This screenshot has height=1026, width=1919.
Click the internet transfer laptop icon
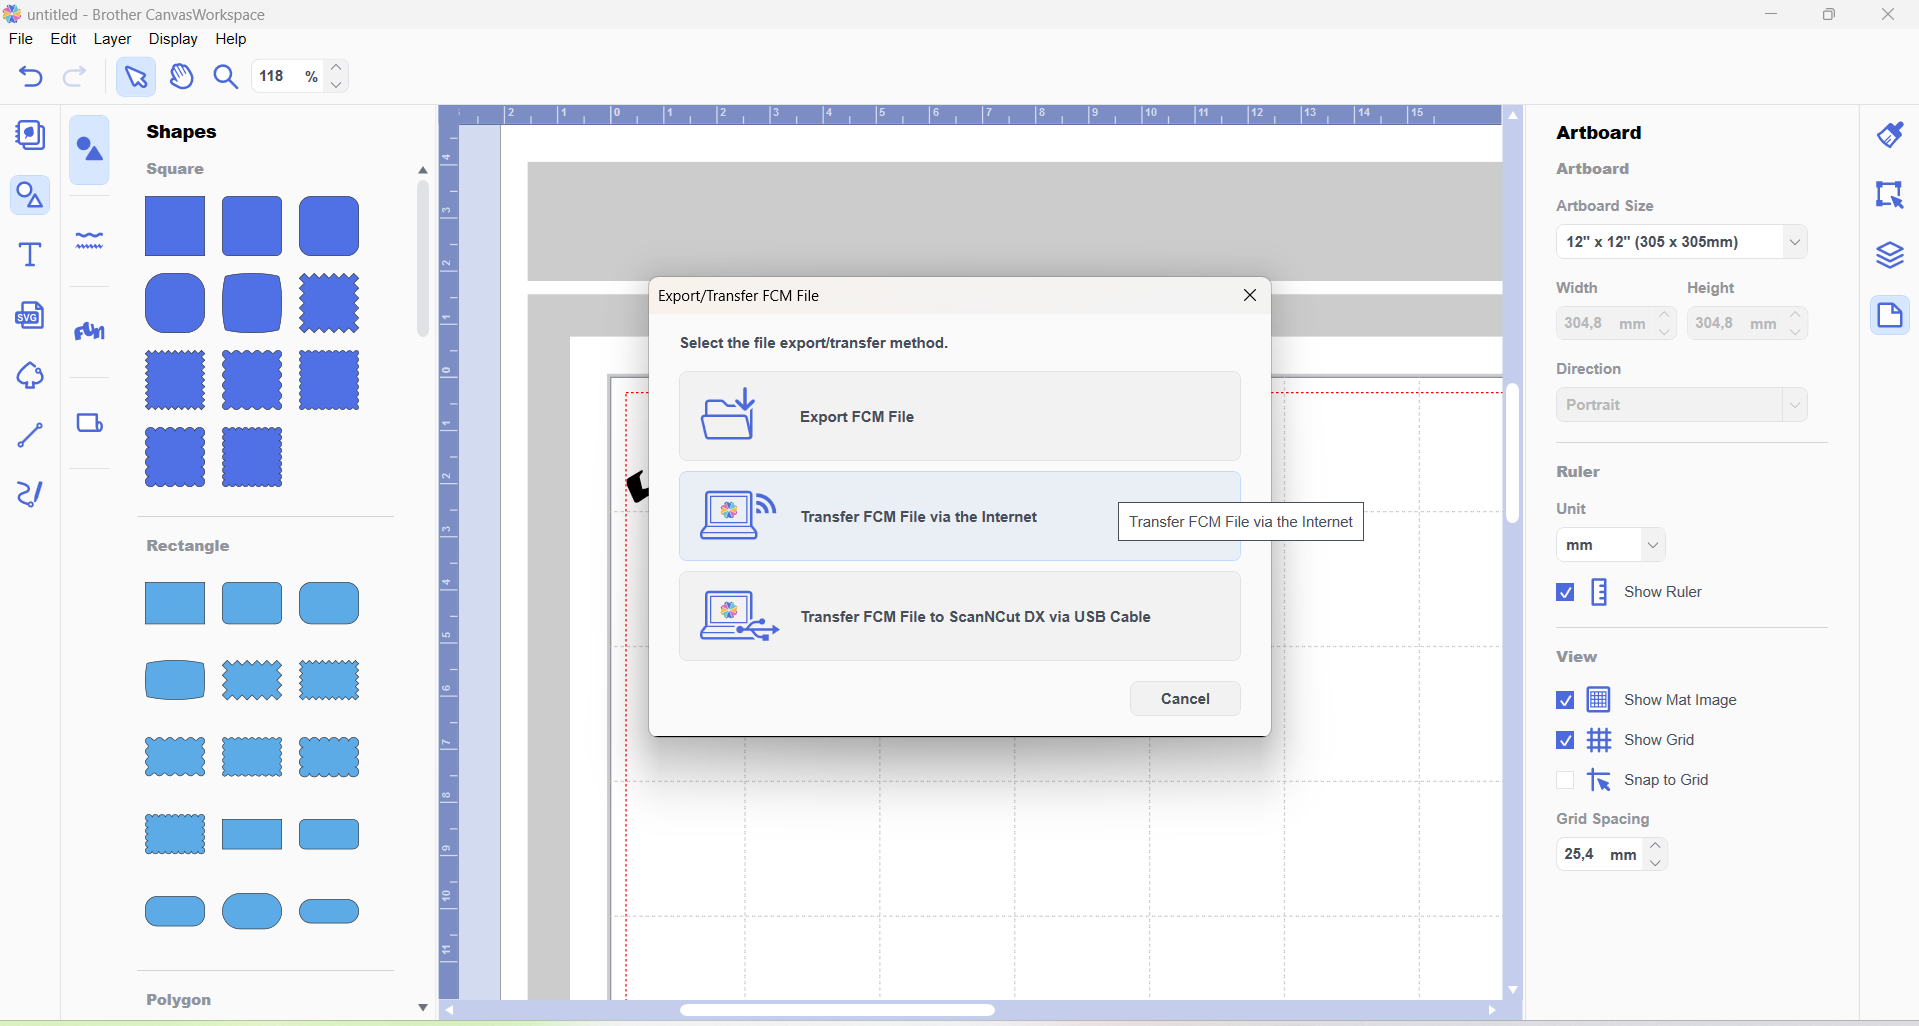pos(738,515)
